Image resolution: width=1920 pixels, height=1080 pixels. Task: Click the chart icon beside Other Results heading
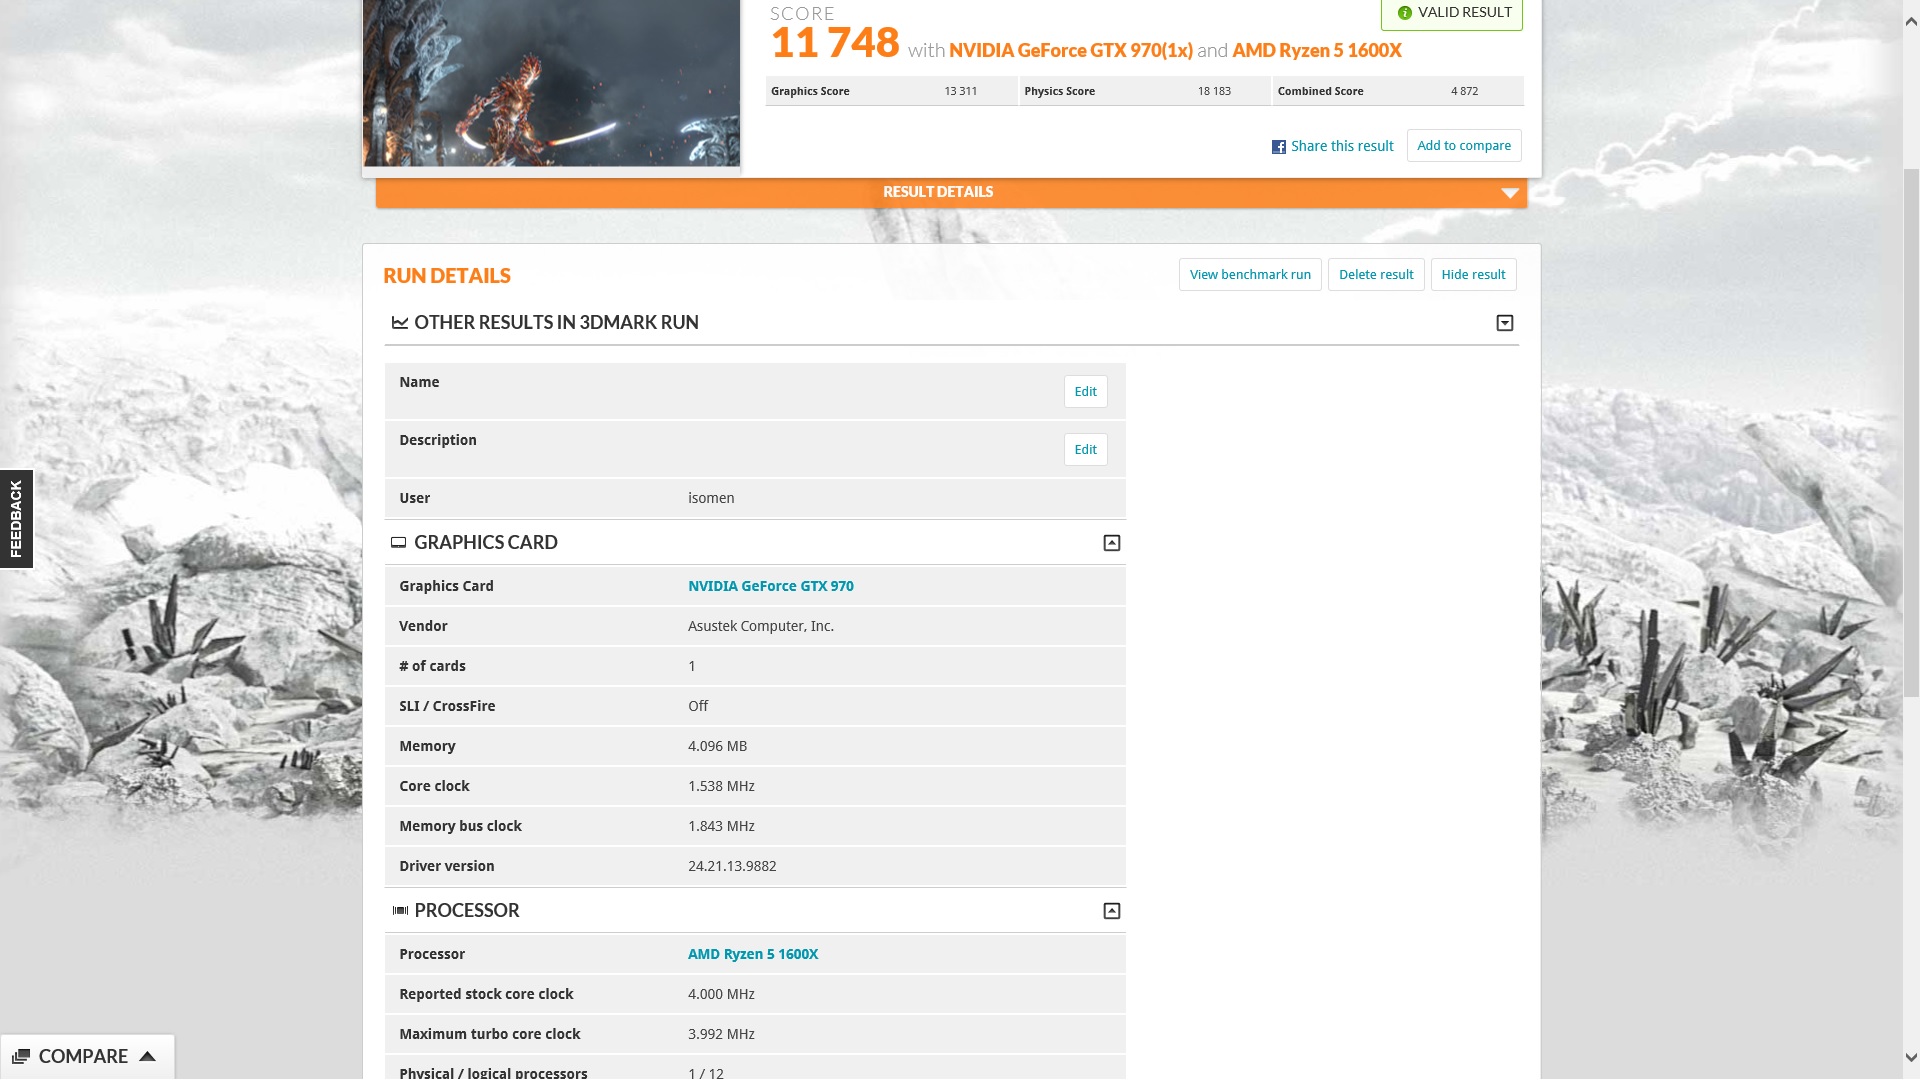click(x=400, y=322)
